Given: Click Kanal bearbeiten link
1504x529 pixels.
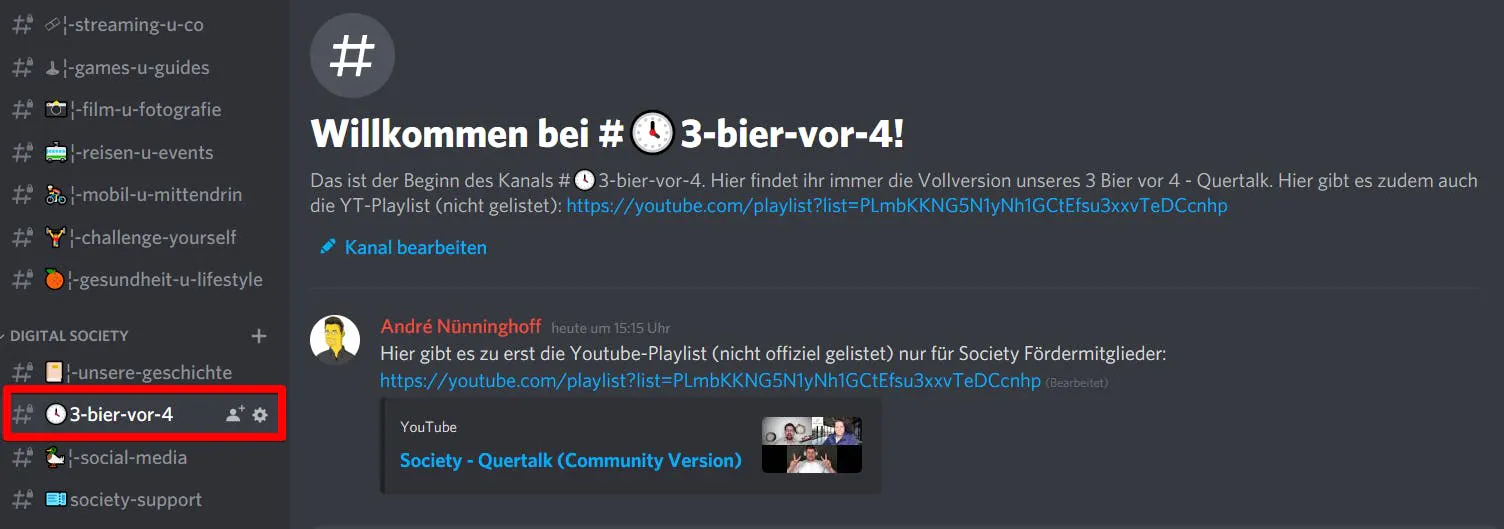Looking at the screenshot, I should pyautogui.click(x=415, y=247).
